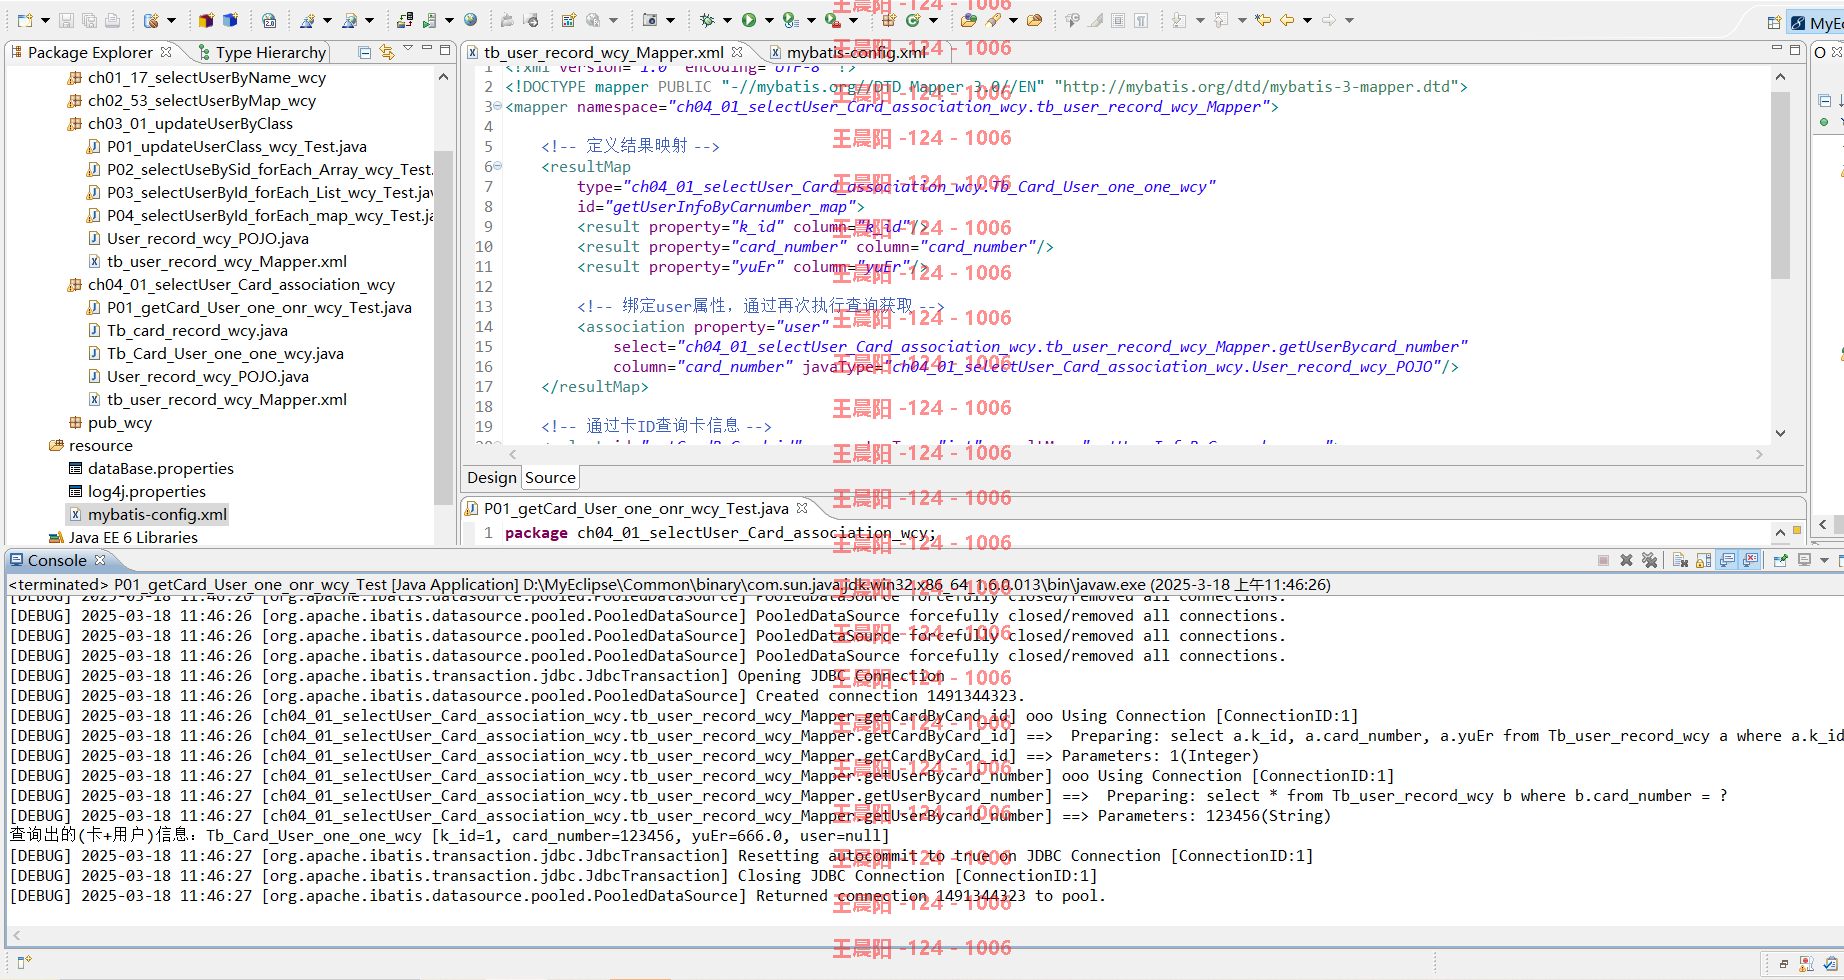
Task: Click the XML editor vertical scrollbar
Action: tap(1780, 185)
